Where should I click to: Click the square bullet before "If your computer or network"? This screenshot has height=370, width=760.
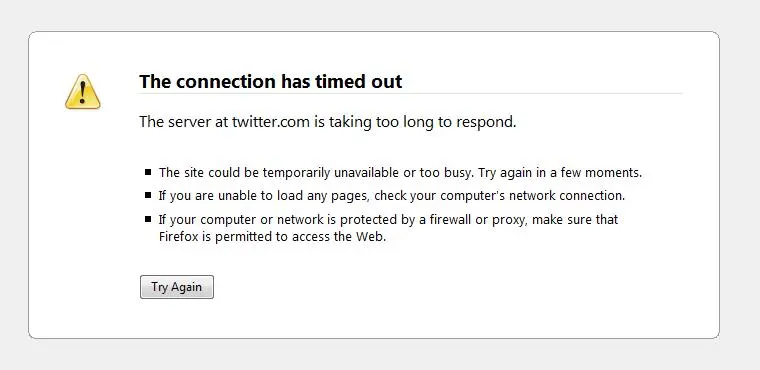pyautogui.click(x=148, y=219)
